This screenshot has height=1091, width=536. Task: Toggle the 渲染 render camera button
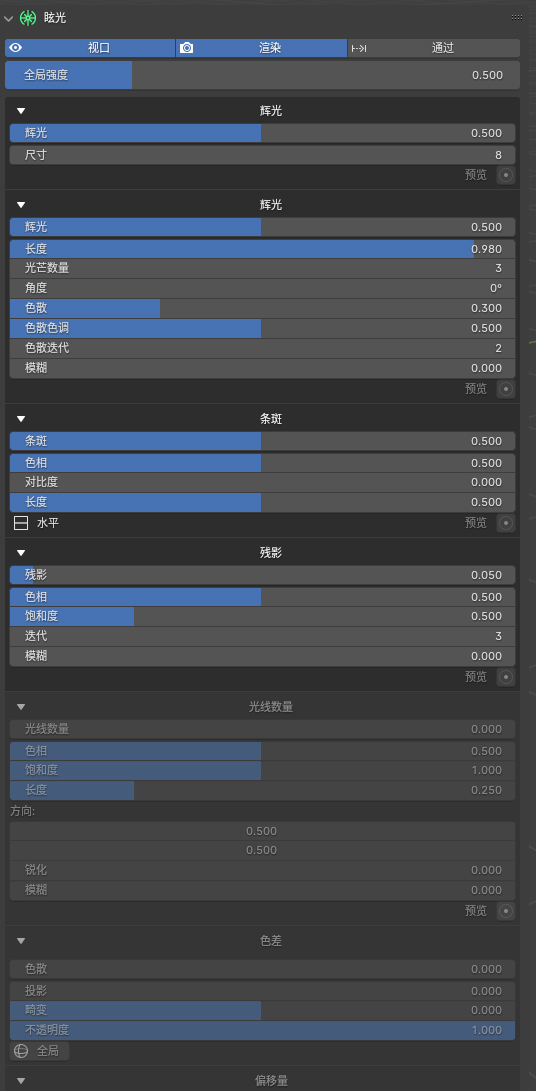261,48
